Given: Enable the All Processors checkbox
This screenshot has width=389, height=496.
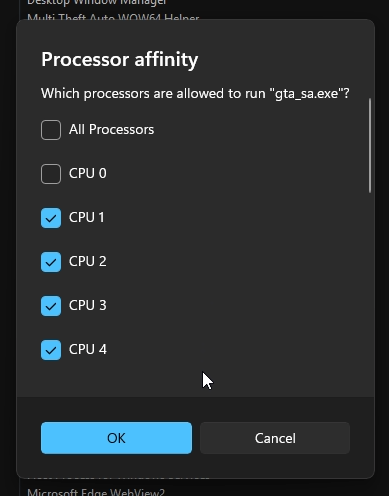Looking at the screenshot, I should tap(51, 130).
